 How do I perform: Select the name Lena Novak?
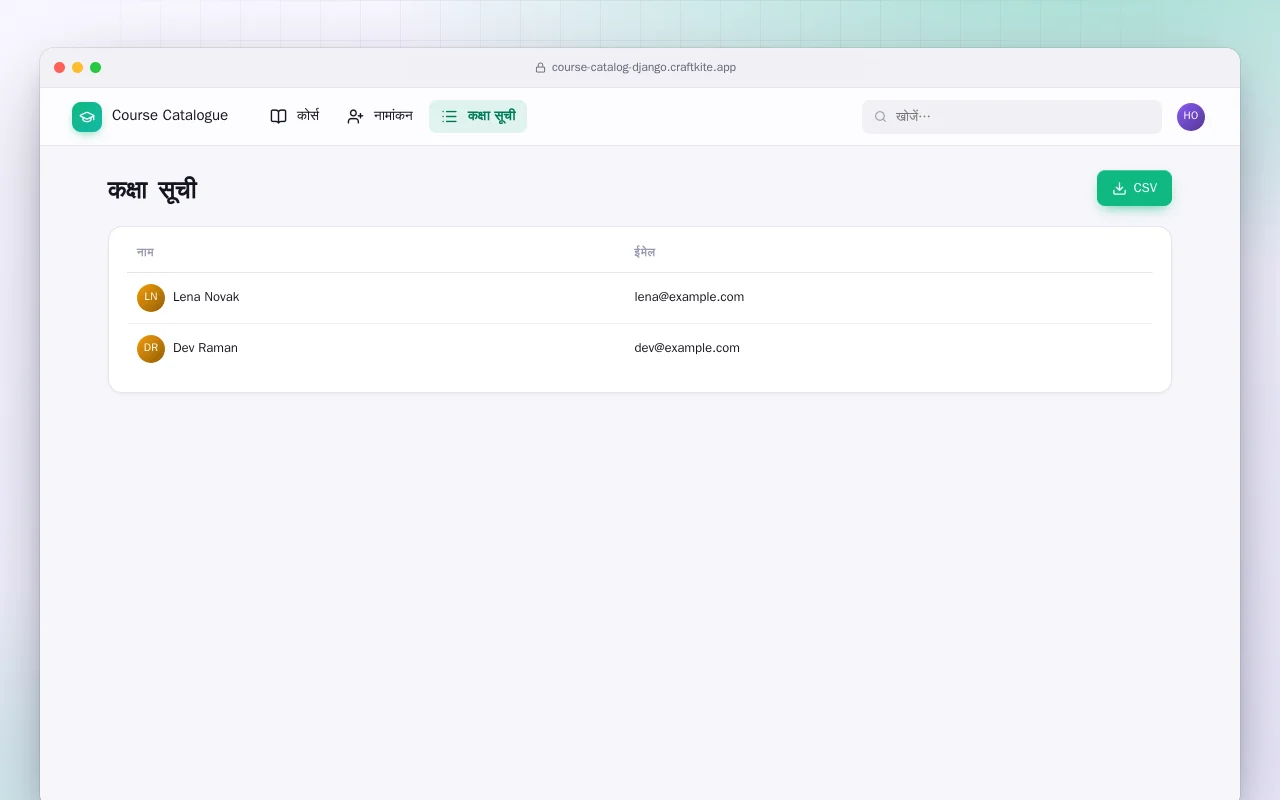click(x=206, y=297)
